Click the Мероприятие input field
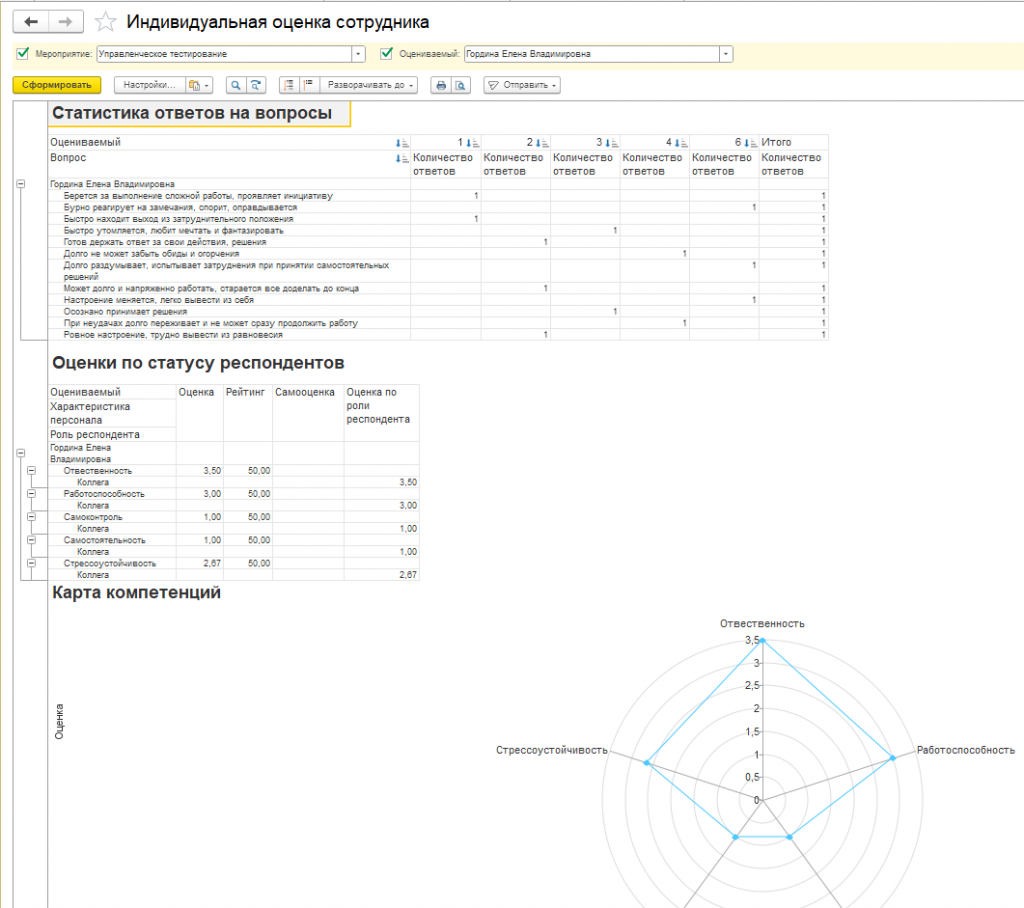The width and height of the screenshot is (1024, 908). (x=225, y=54)
